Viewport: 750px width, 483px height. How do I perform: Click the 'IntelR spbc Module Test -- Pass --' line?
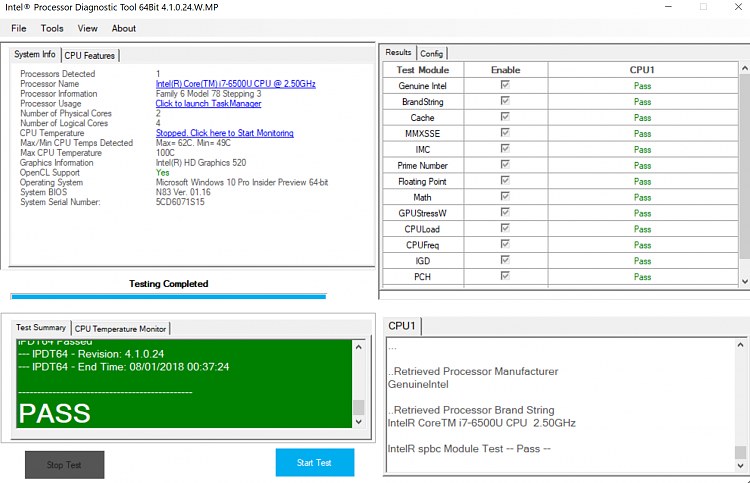coord(469,449)
